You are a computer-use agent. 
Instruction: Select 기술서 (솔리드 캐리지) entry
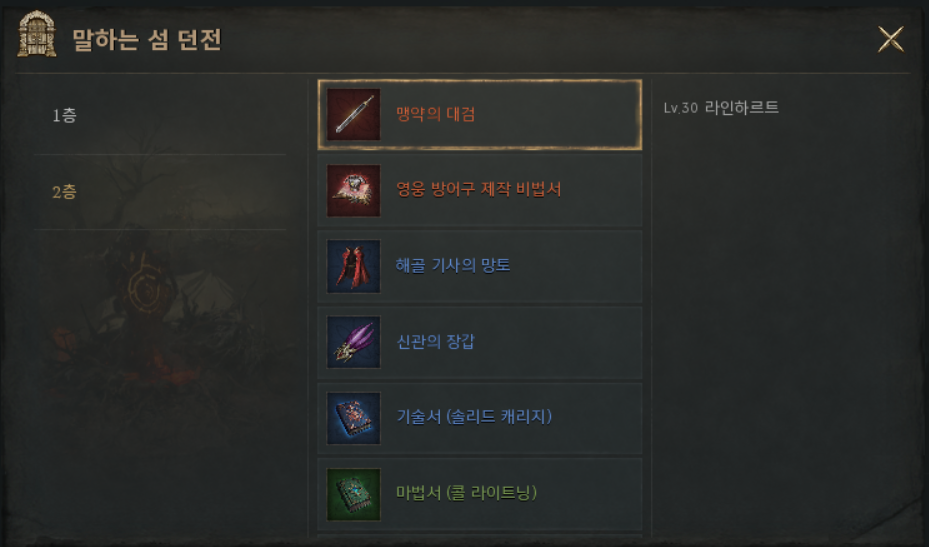click(480, 418)
